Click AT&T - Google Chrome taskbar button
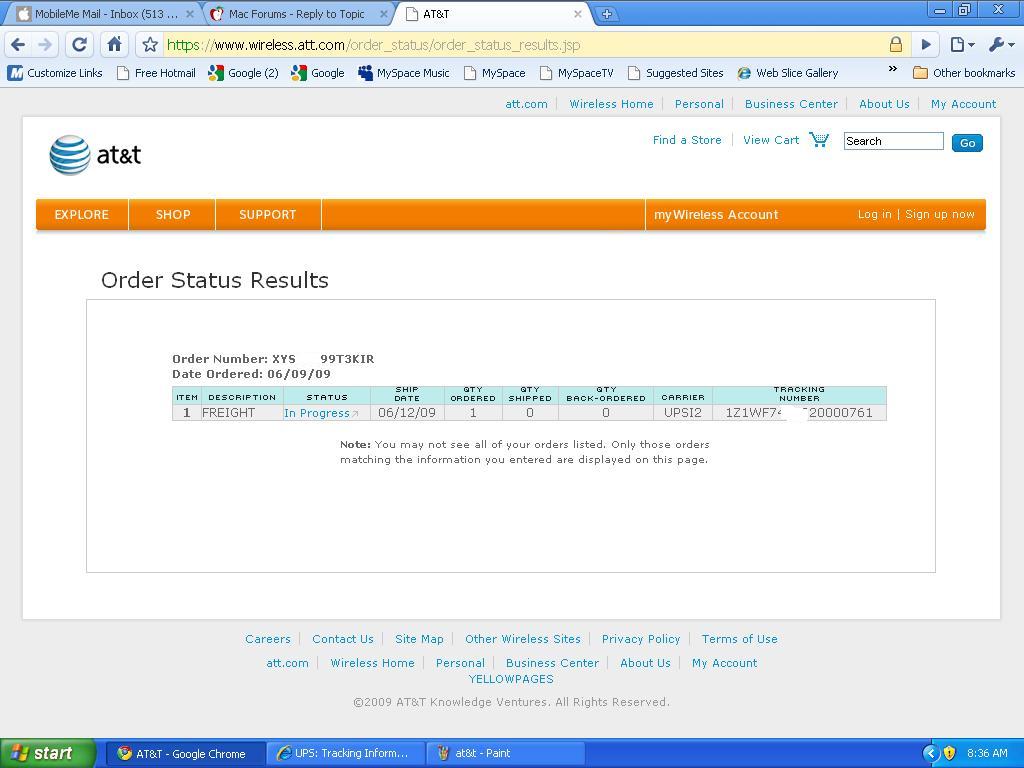This screenshot has width=1024, height=768. click(185, 753)
